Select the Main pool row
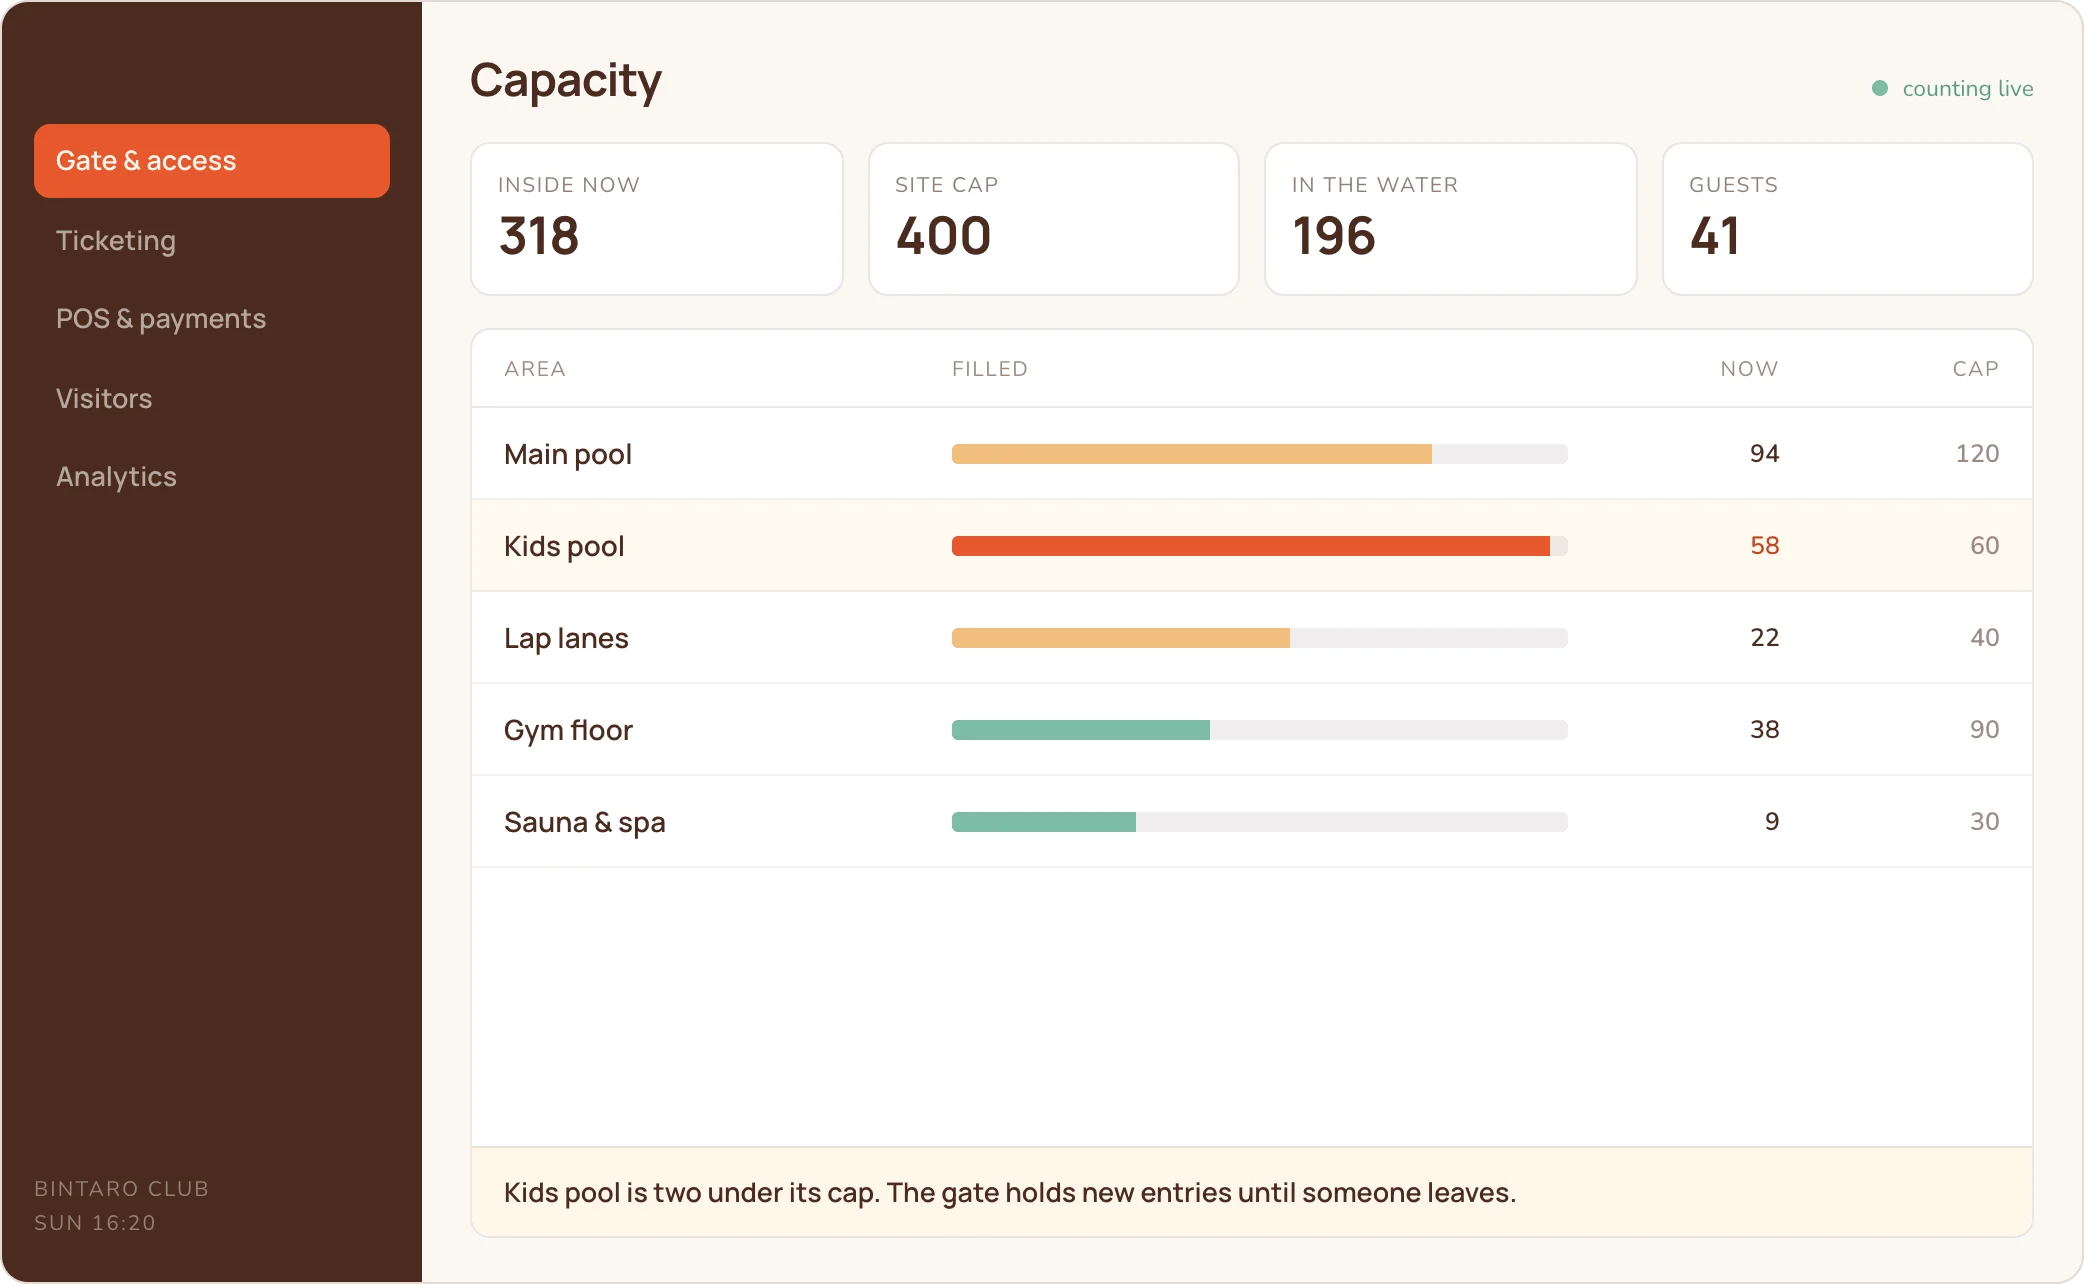 pos(1252,454)
